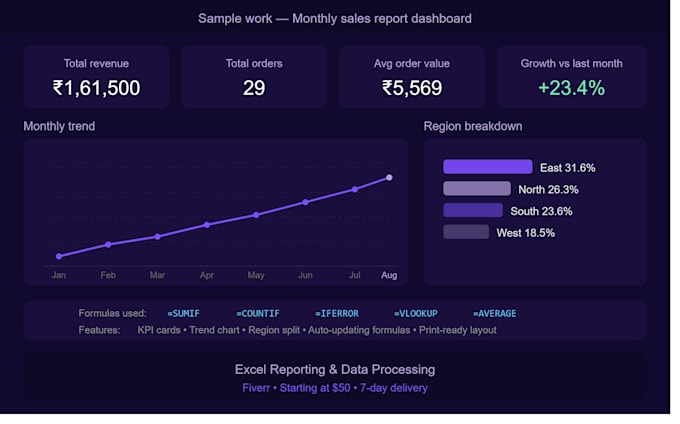Click the Jul axis label
680x424 pixels.
[355, 275]
